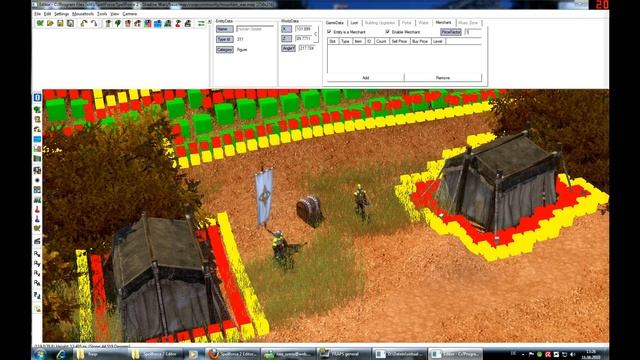Click the Add merchant item button

pos(366,78)
